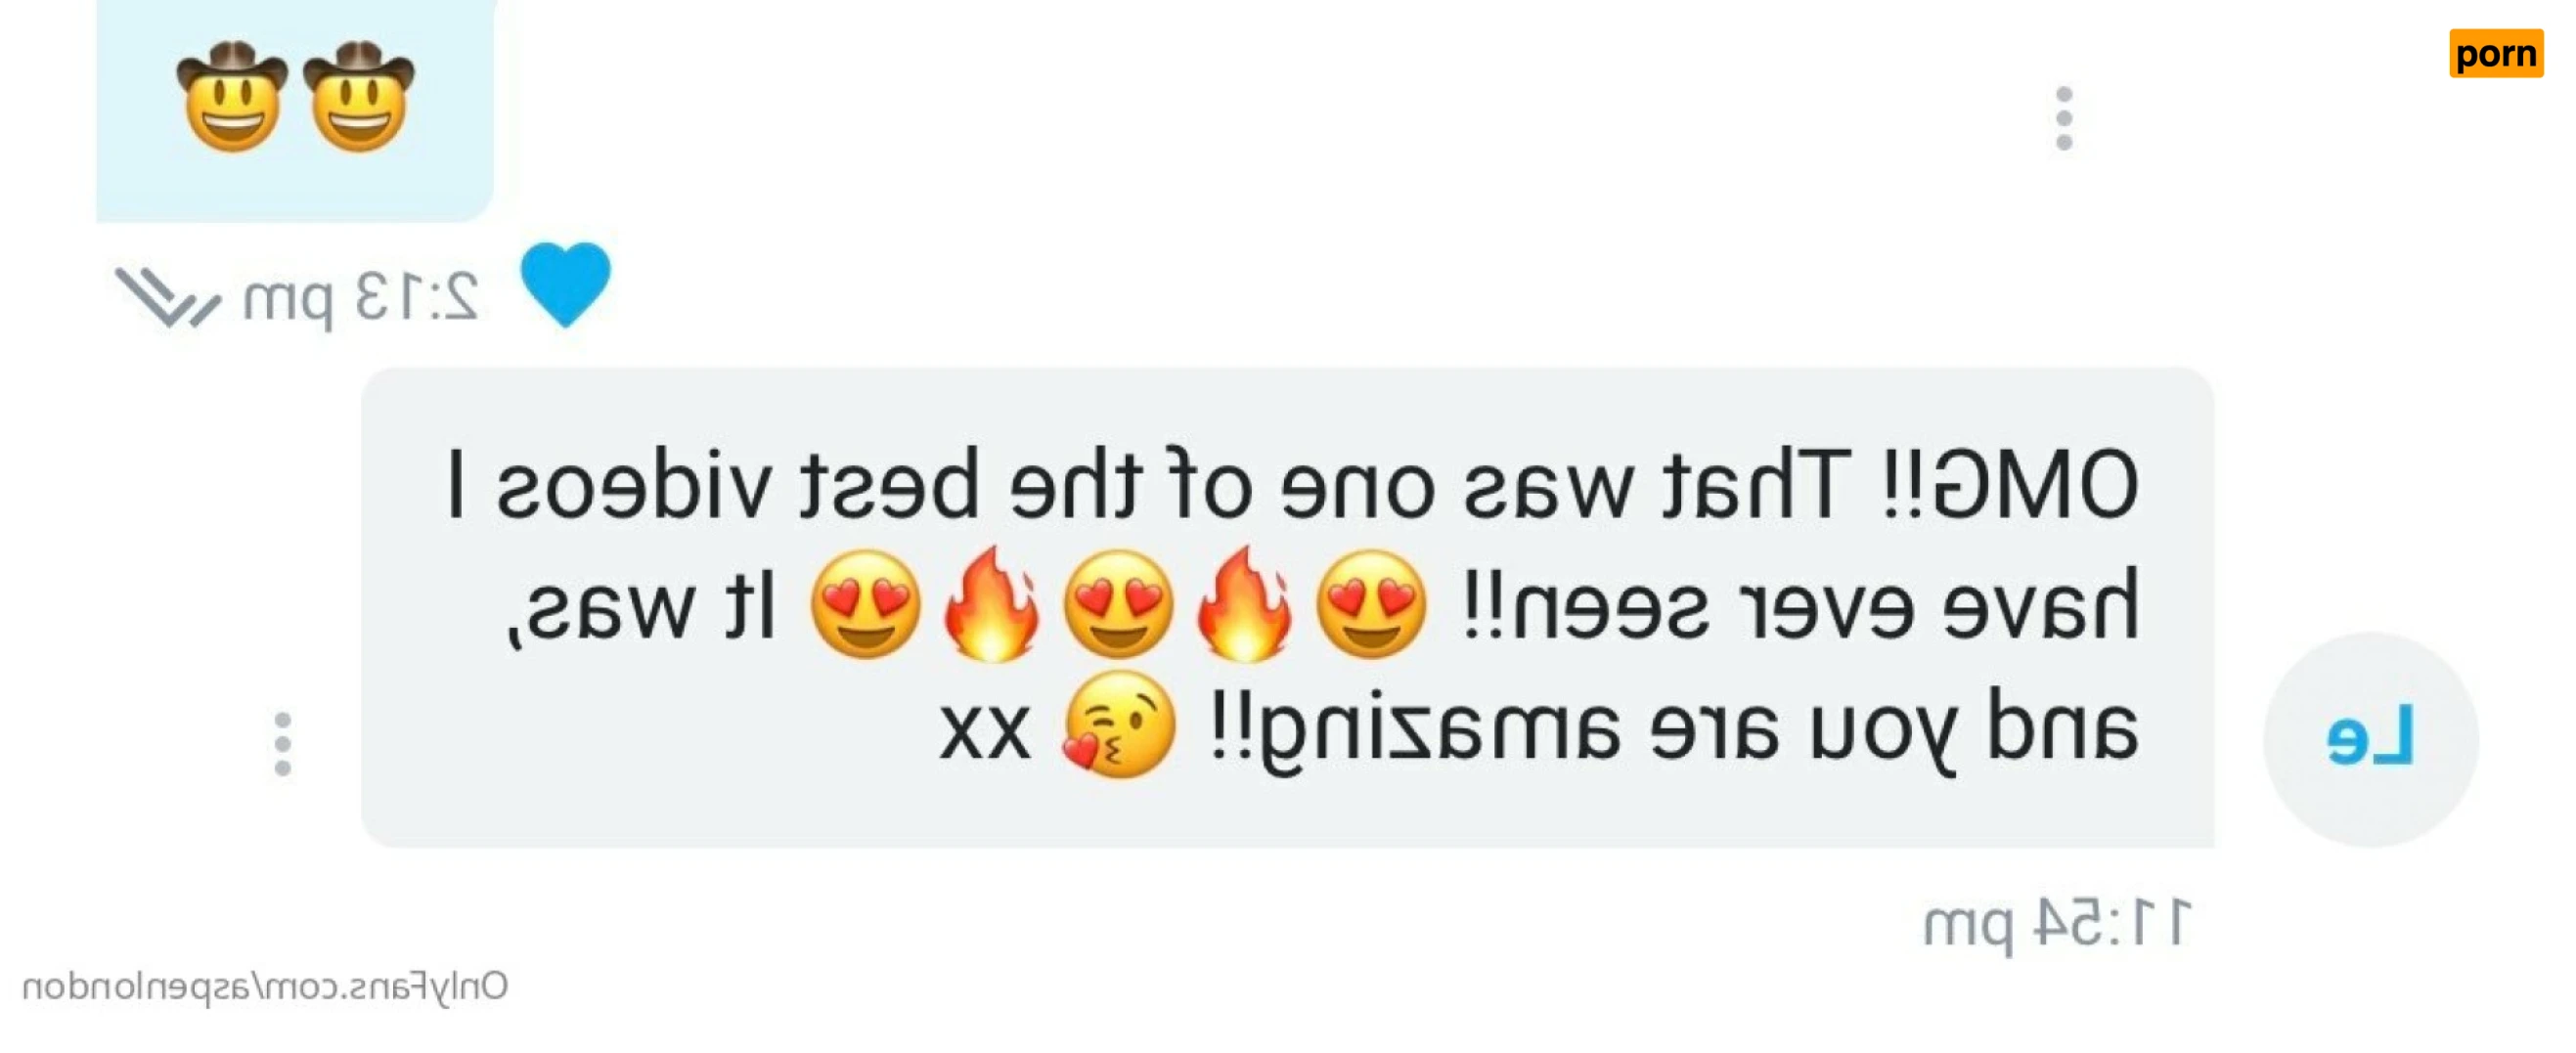The image size is (2576, 1053).
Task: Click the blue heart reaction icon
Action: point(566,284)
